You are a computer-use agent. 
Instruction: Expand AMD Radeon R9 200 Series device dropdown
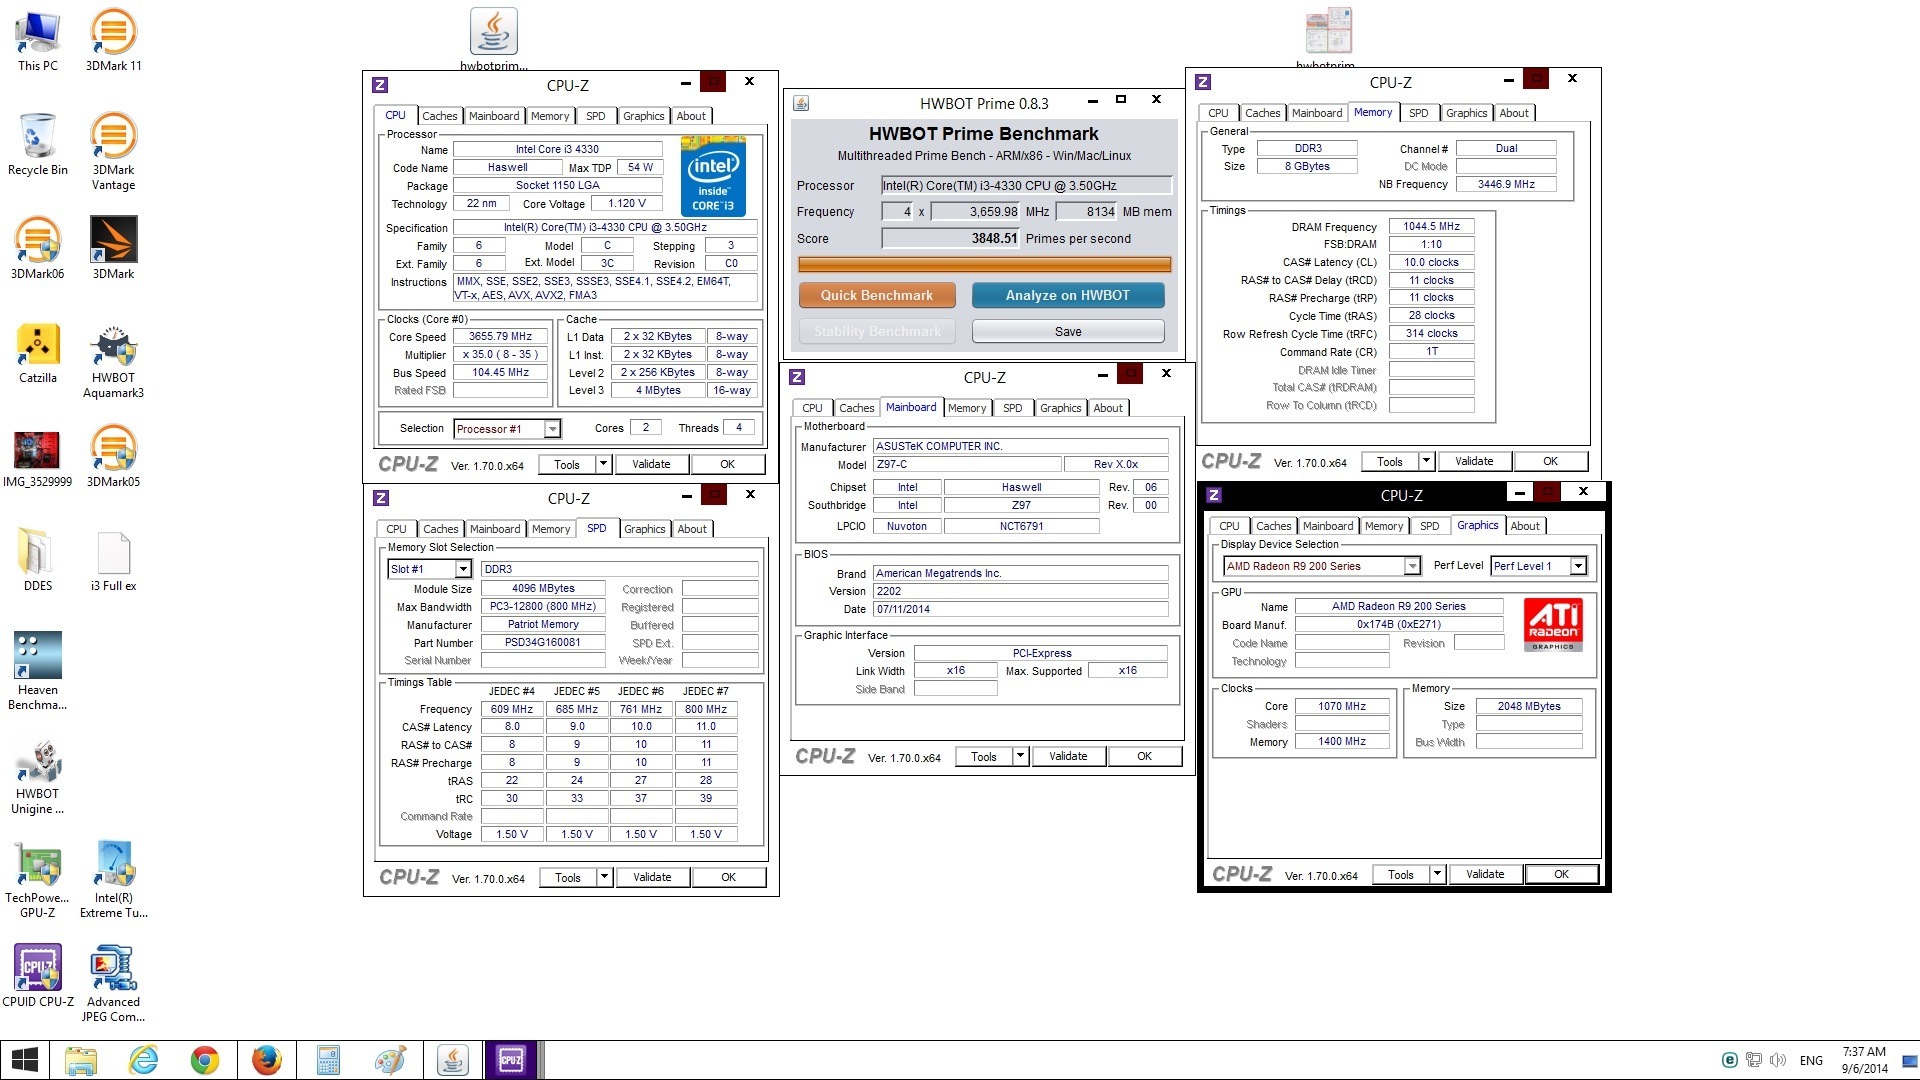1412,566
